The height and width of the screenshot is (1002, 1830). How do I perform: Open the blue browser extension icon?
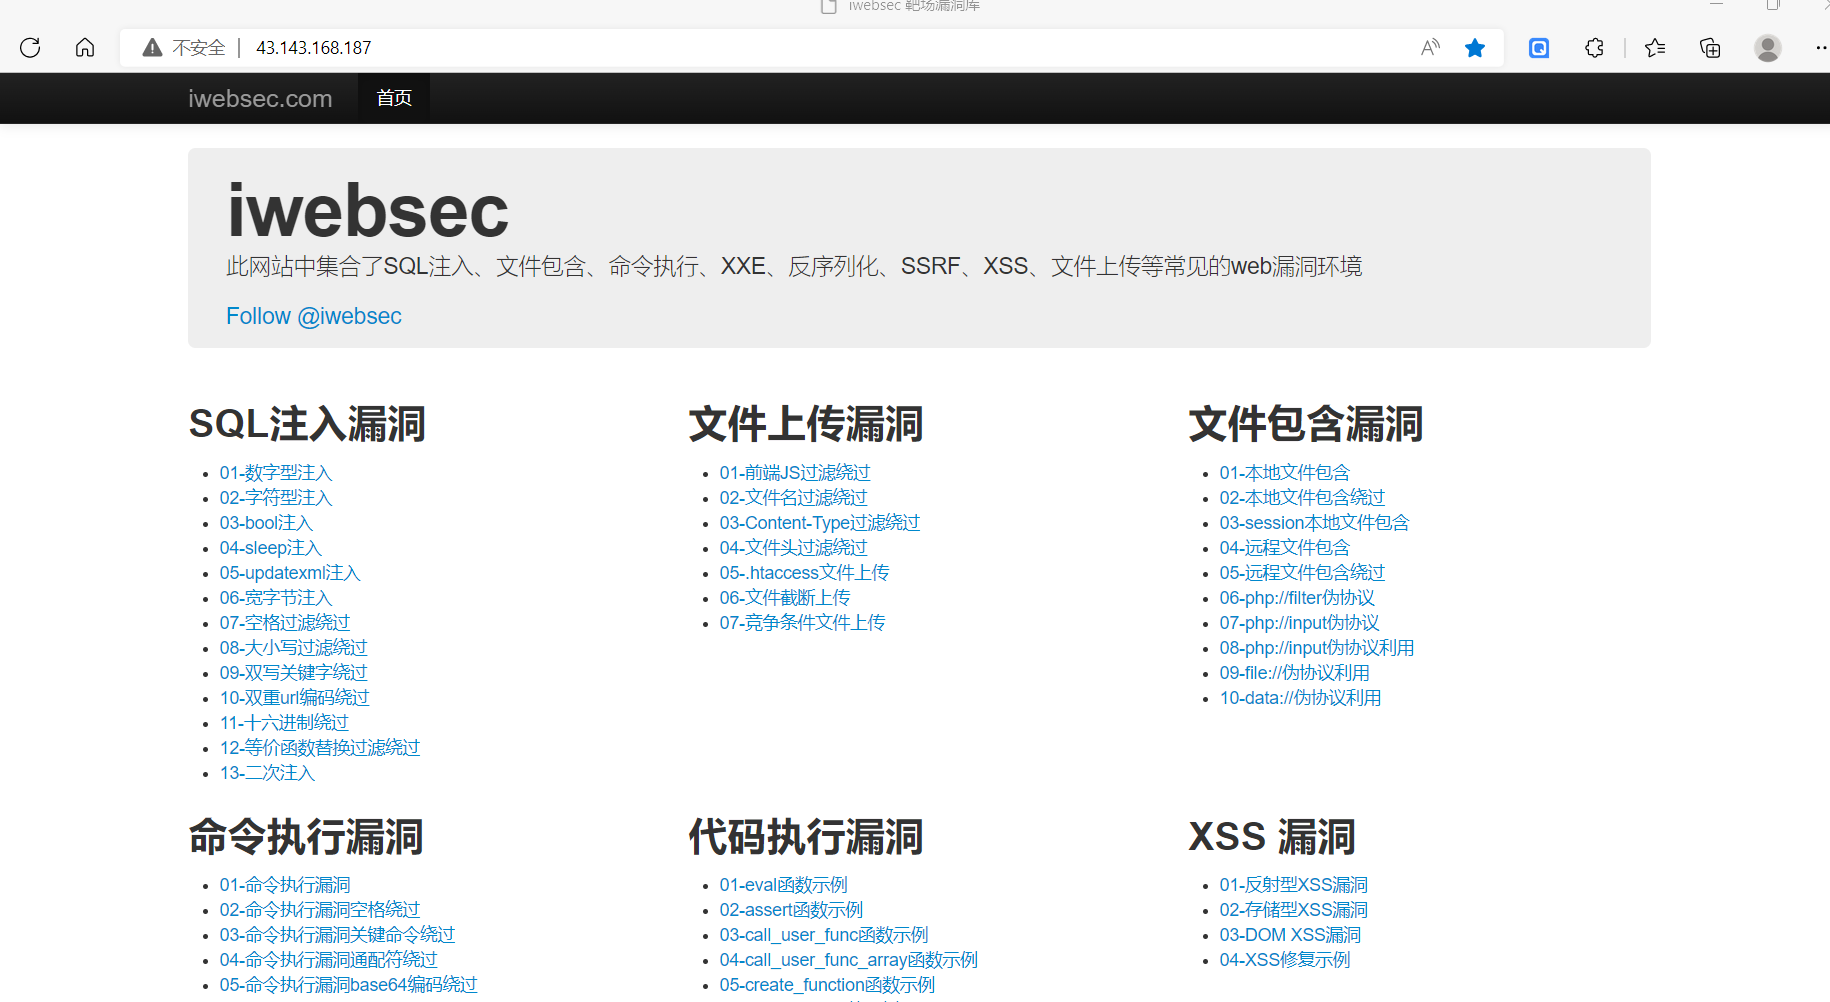pos(1539,47)
